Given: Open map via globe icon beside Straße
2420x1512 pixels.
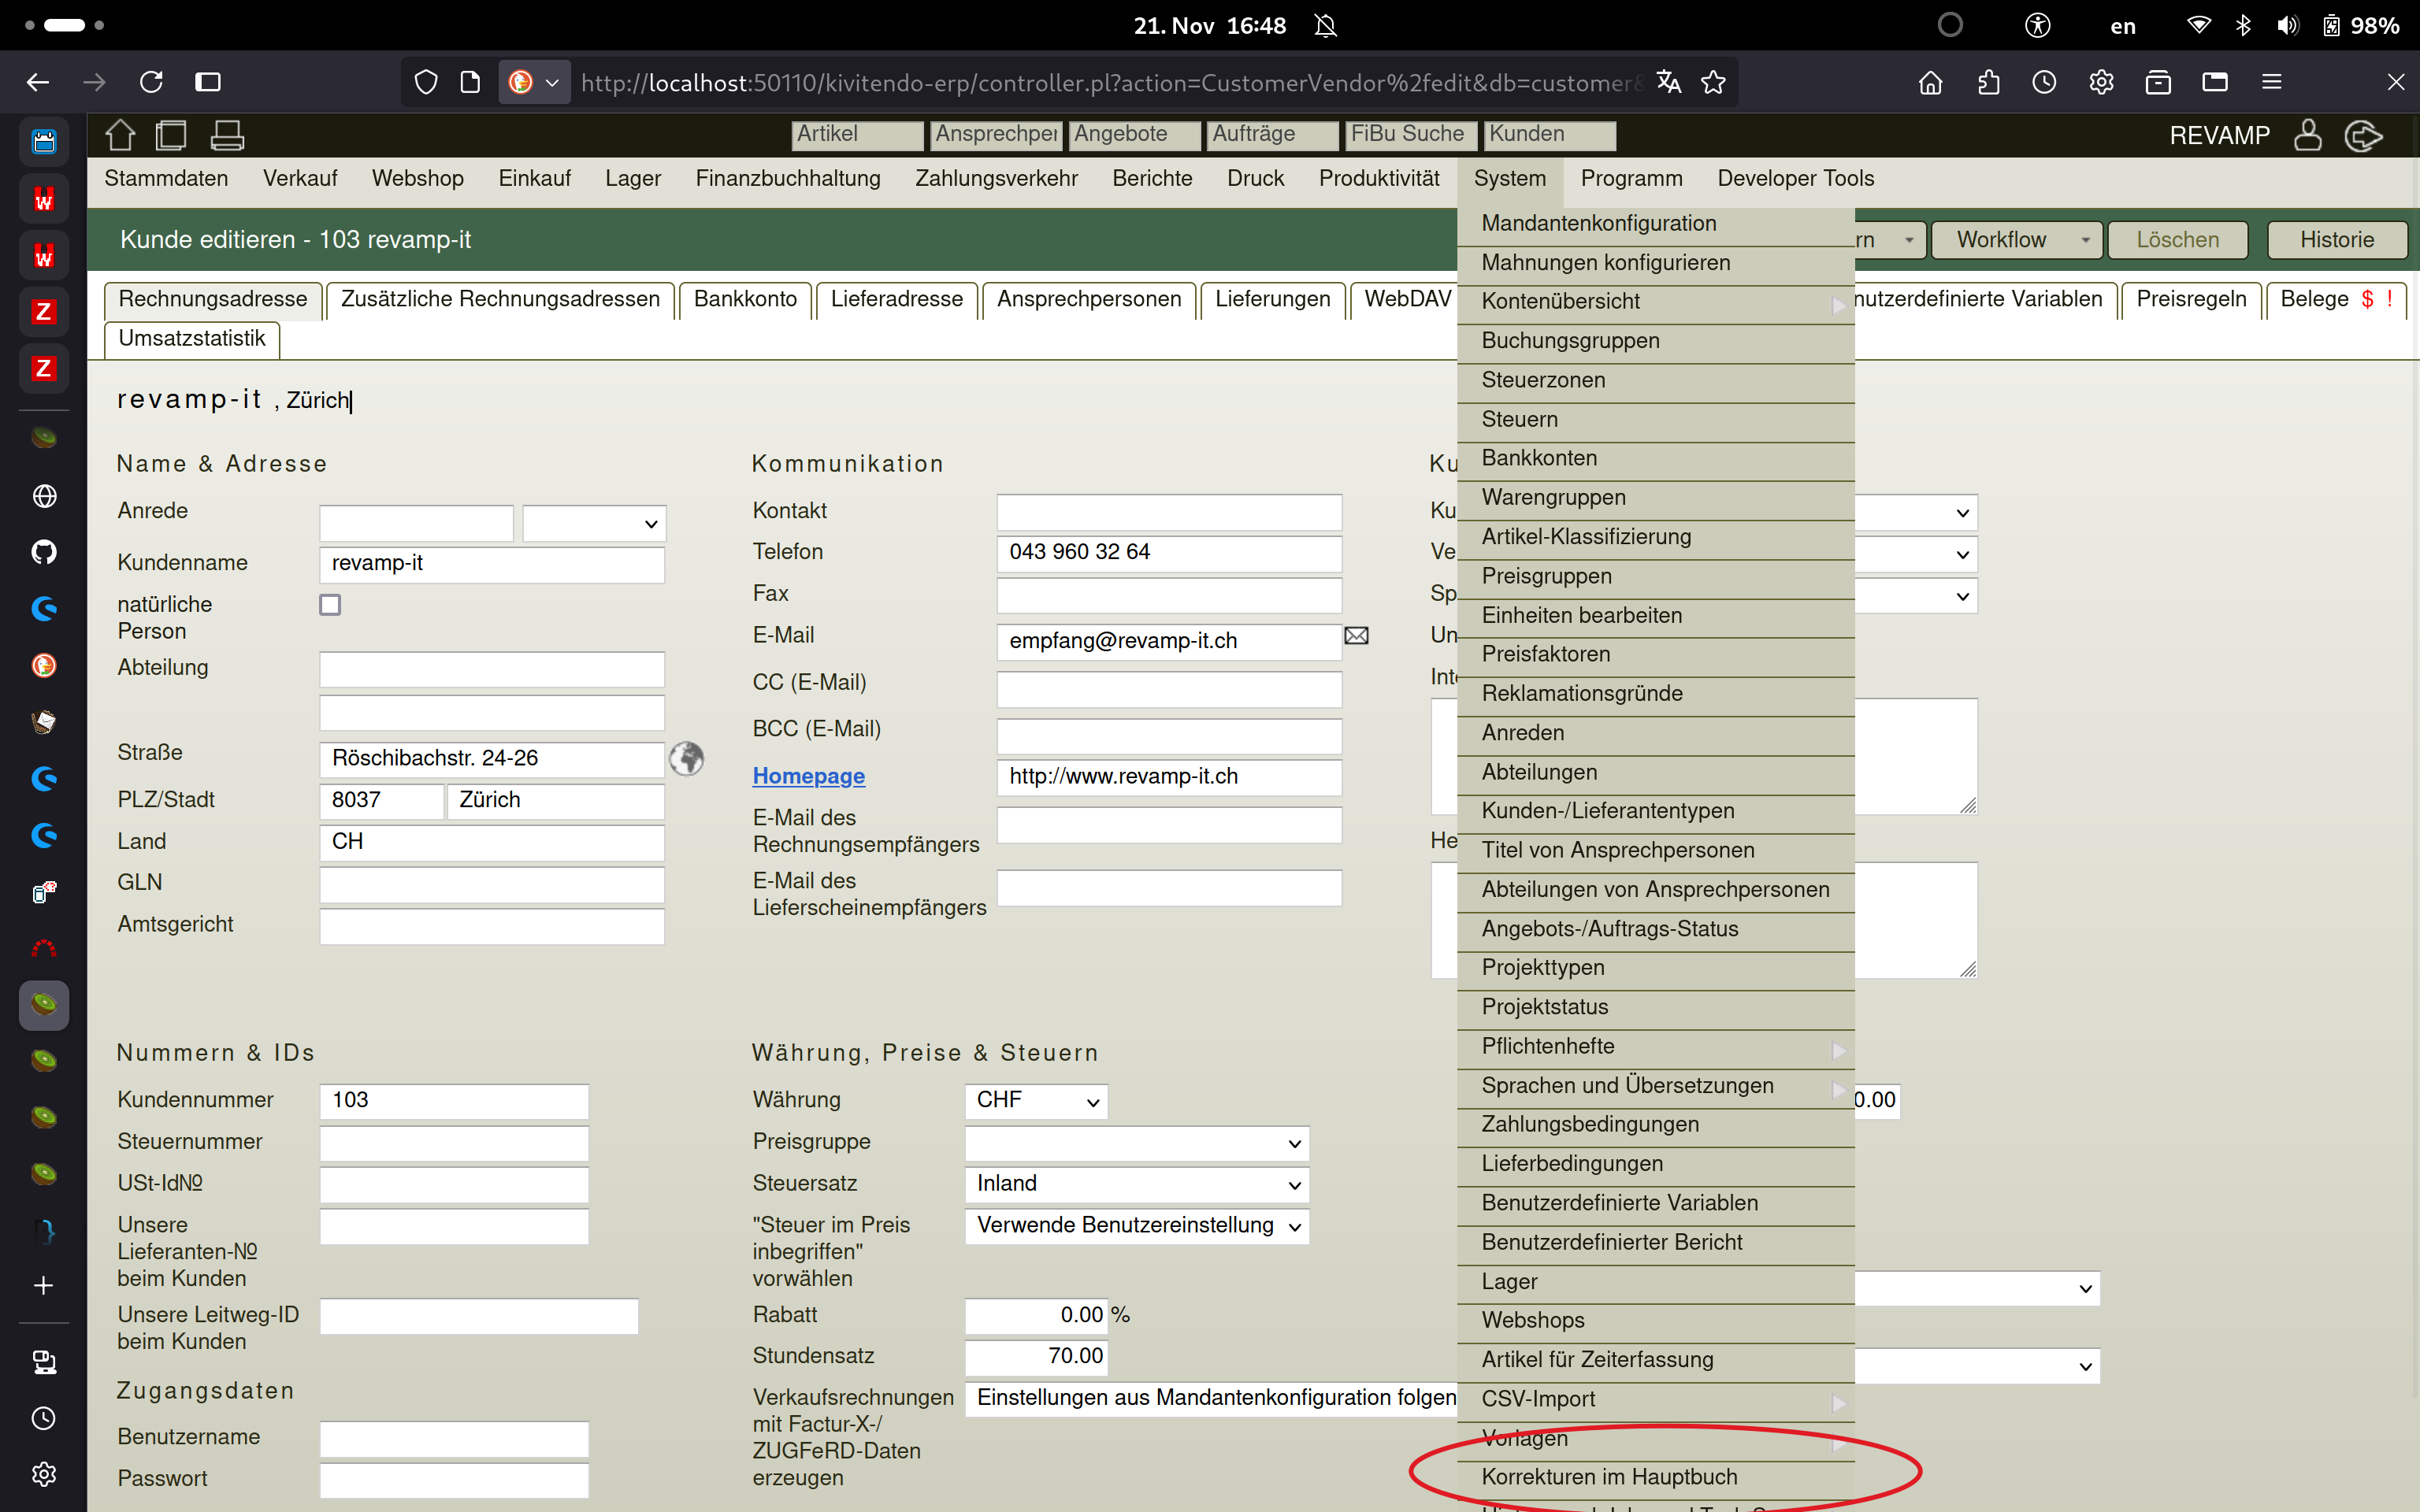Looking at the screenshot, I should coord(686,758).
